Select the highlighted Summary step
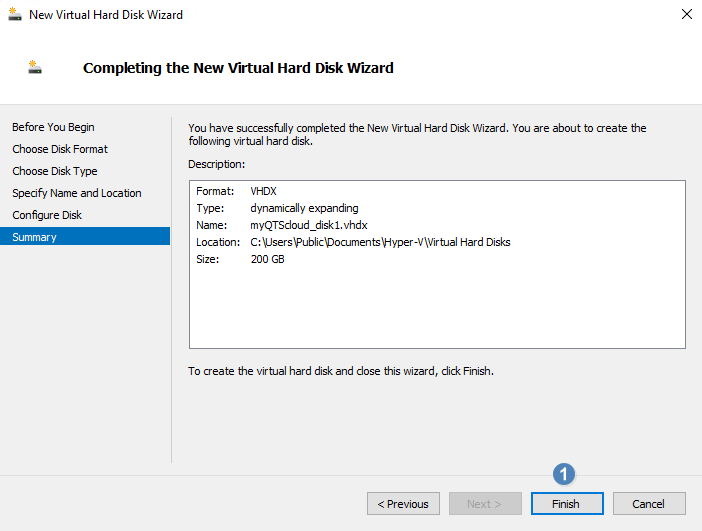Image resolution: width=702 pixels, height=531 pixels. (x=85, y=236)
